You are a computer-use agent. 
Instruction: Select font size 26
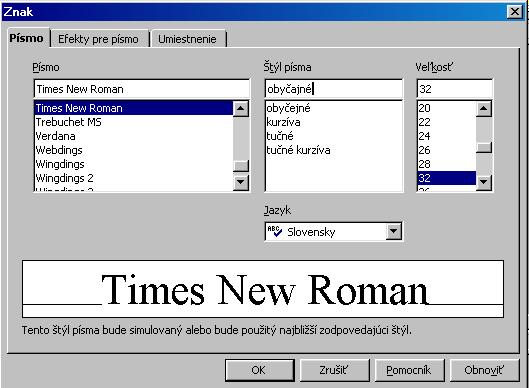coord(447,150)
